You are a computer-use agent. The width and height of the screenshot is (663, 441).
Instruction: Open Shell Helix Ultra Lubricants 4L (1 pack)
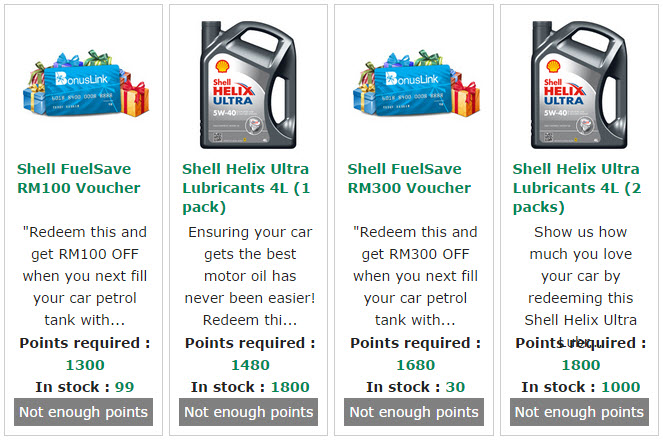tap(246, 187)
